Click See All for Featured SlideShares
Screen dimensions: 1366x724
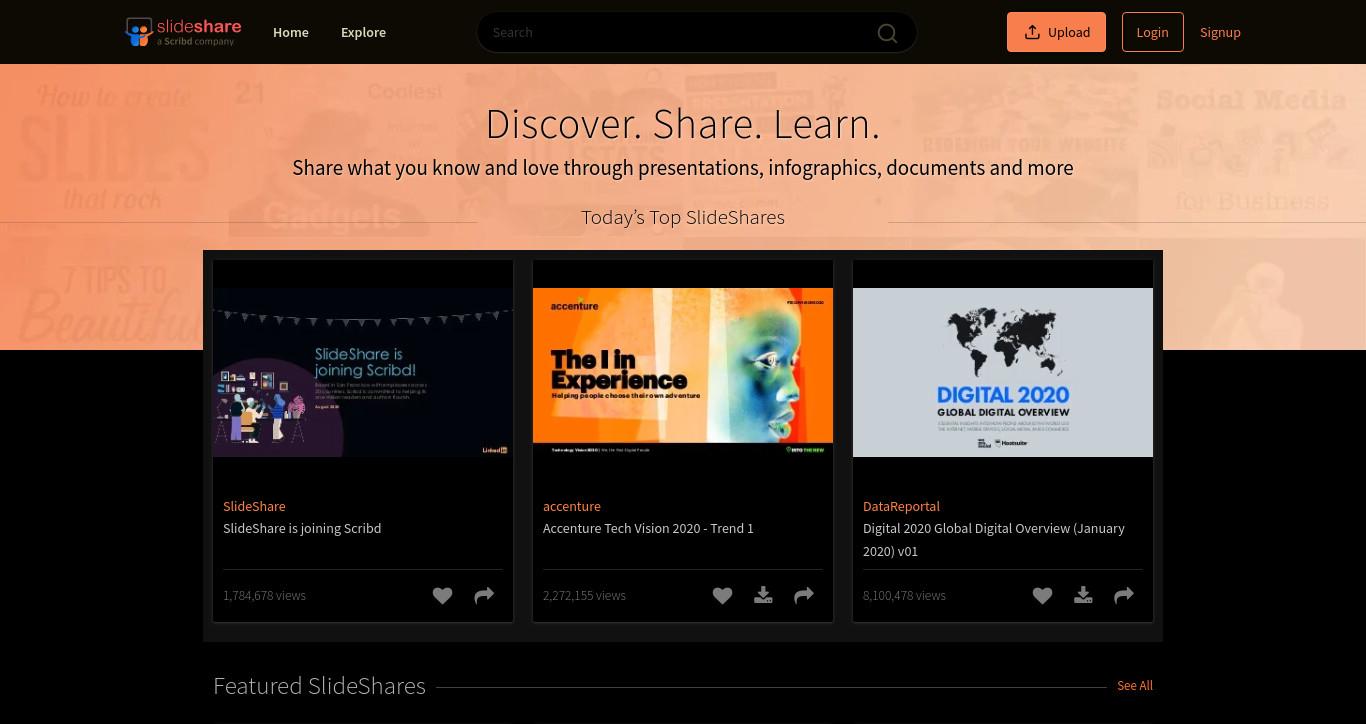point(1134,686)
